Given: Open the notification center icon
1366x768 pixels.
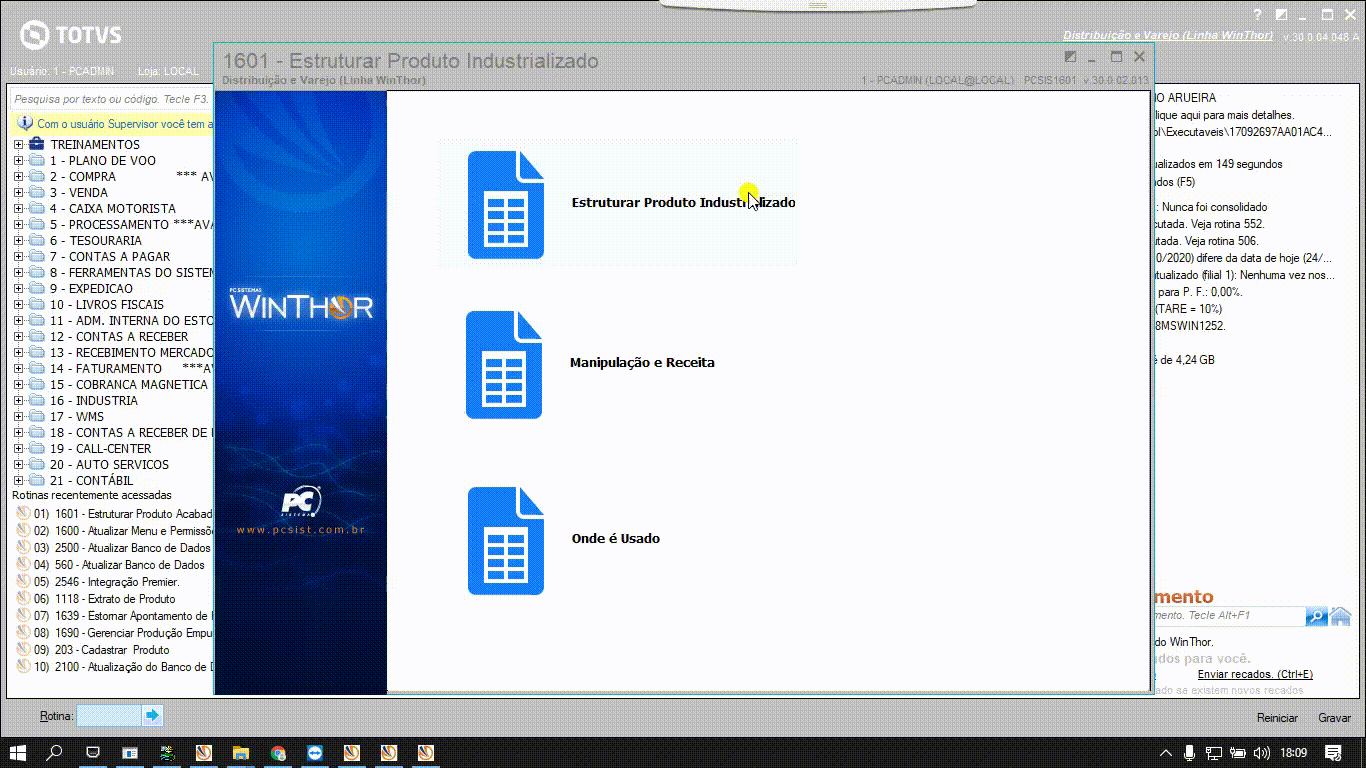Looking at the screenshot, I should 1333,752.
